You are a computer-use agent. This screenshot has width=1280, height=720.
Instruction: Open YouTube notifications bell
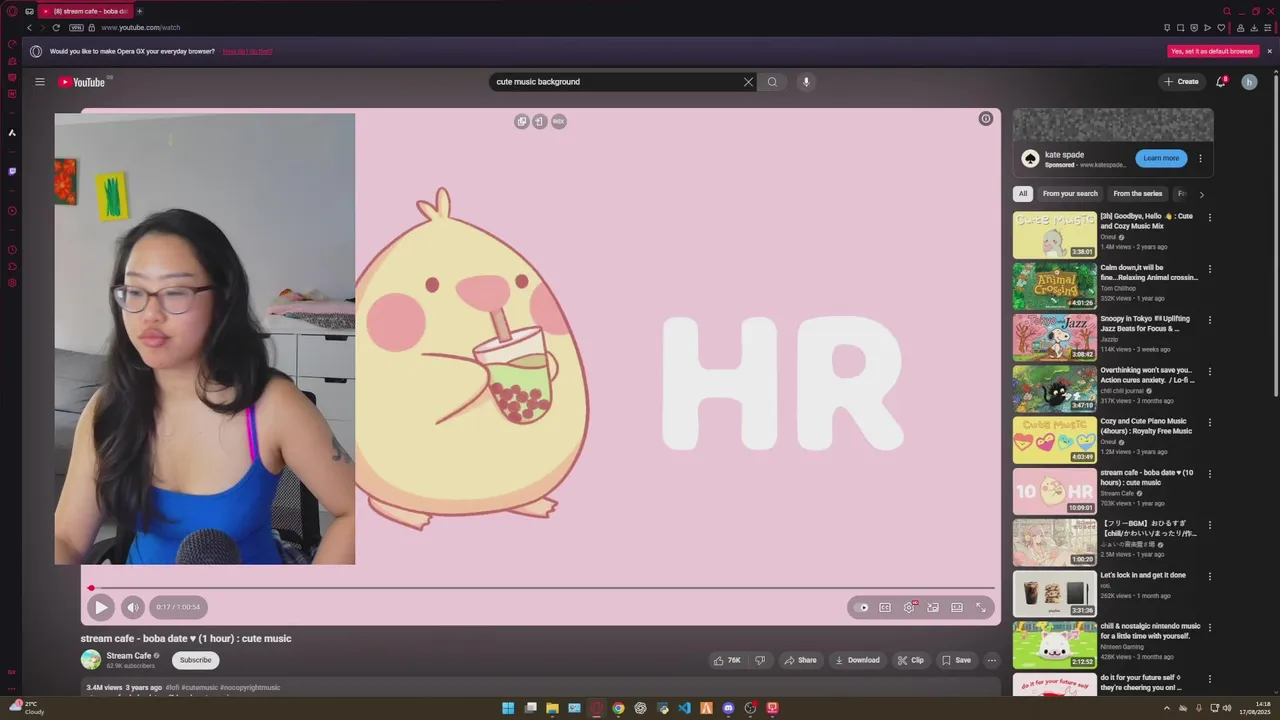click(x=1220, y=82)
